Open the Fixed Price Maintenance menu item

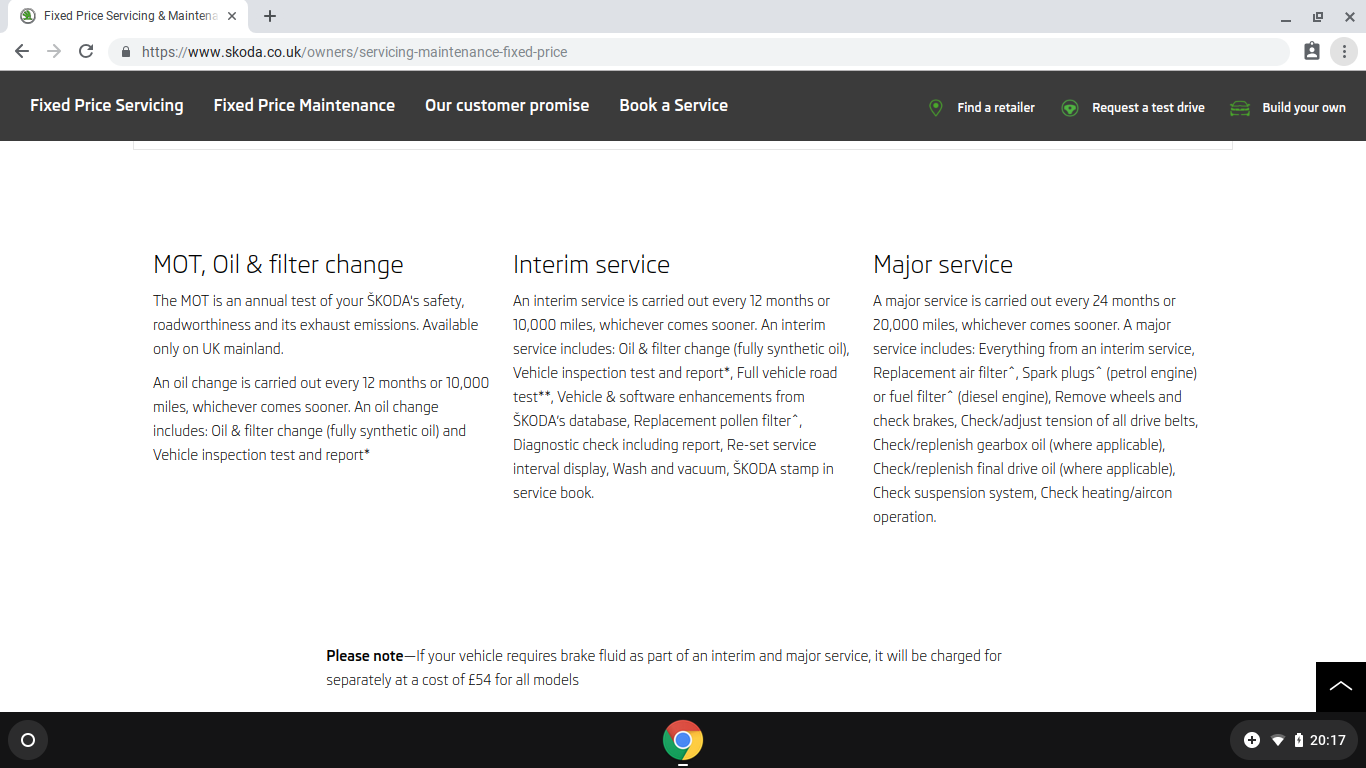click(x=304, y=105)
